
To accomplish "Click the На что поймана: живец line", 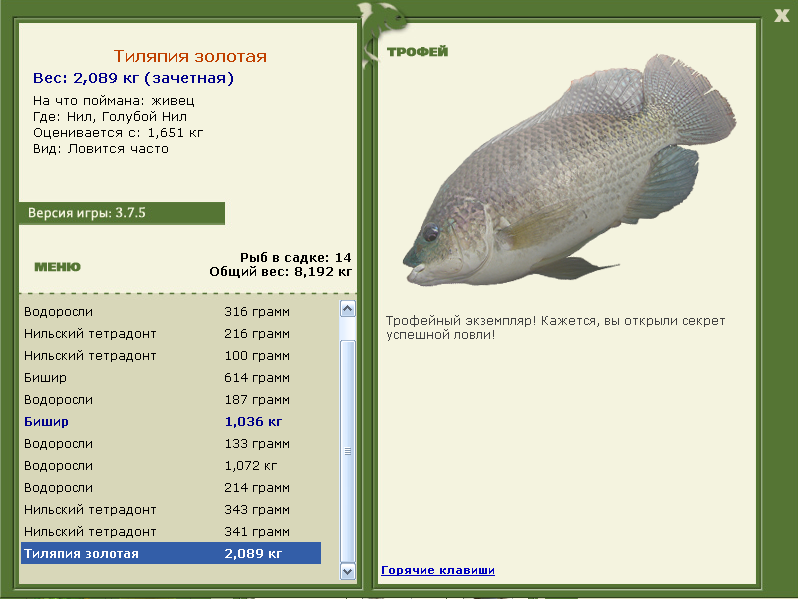I will (x=113, y=100).
